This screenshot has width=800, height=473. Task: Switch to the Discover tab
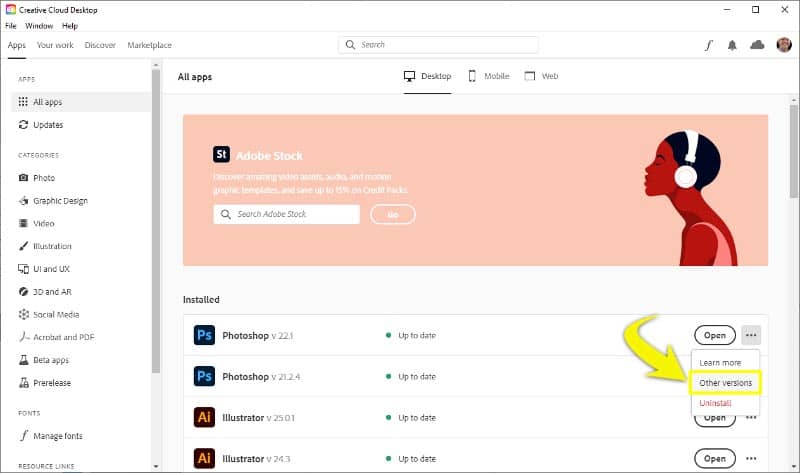click(100, 45)
